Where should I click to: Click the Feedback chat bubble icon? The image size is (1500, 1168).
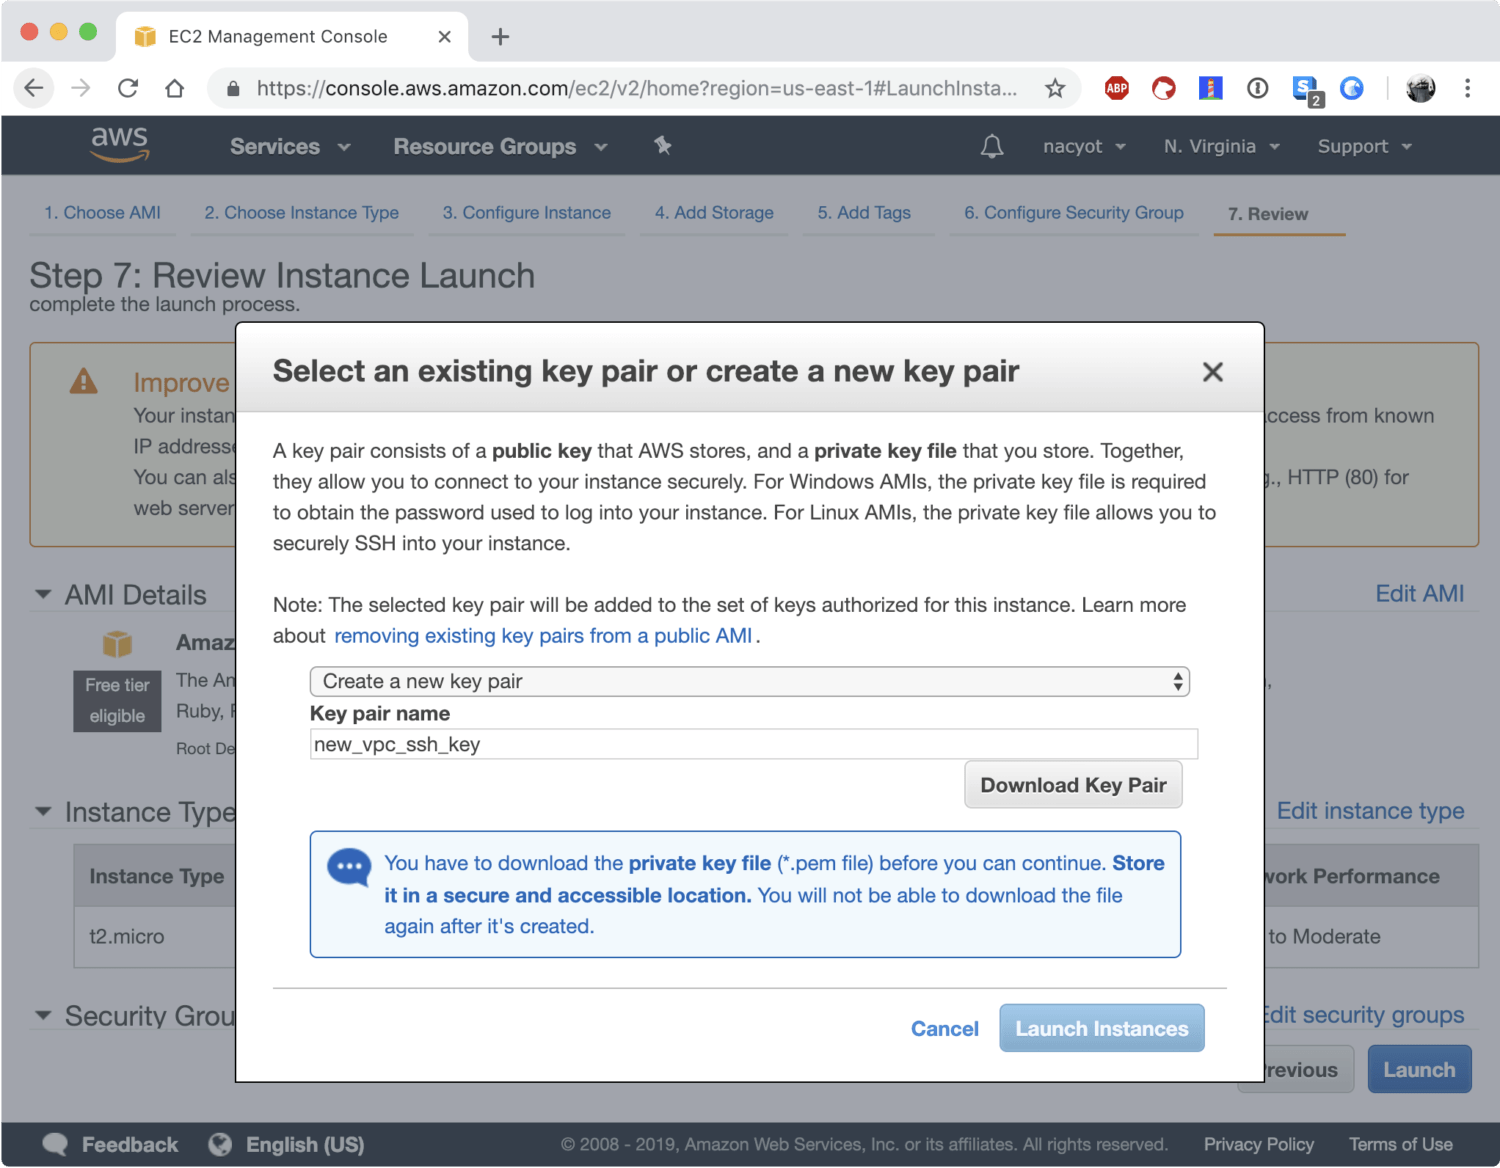coord(56,1144)
